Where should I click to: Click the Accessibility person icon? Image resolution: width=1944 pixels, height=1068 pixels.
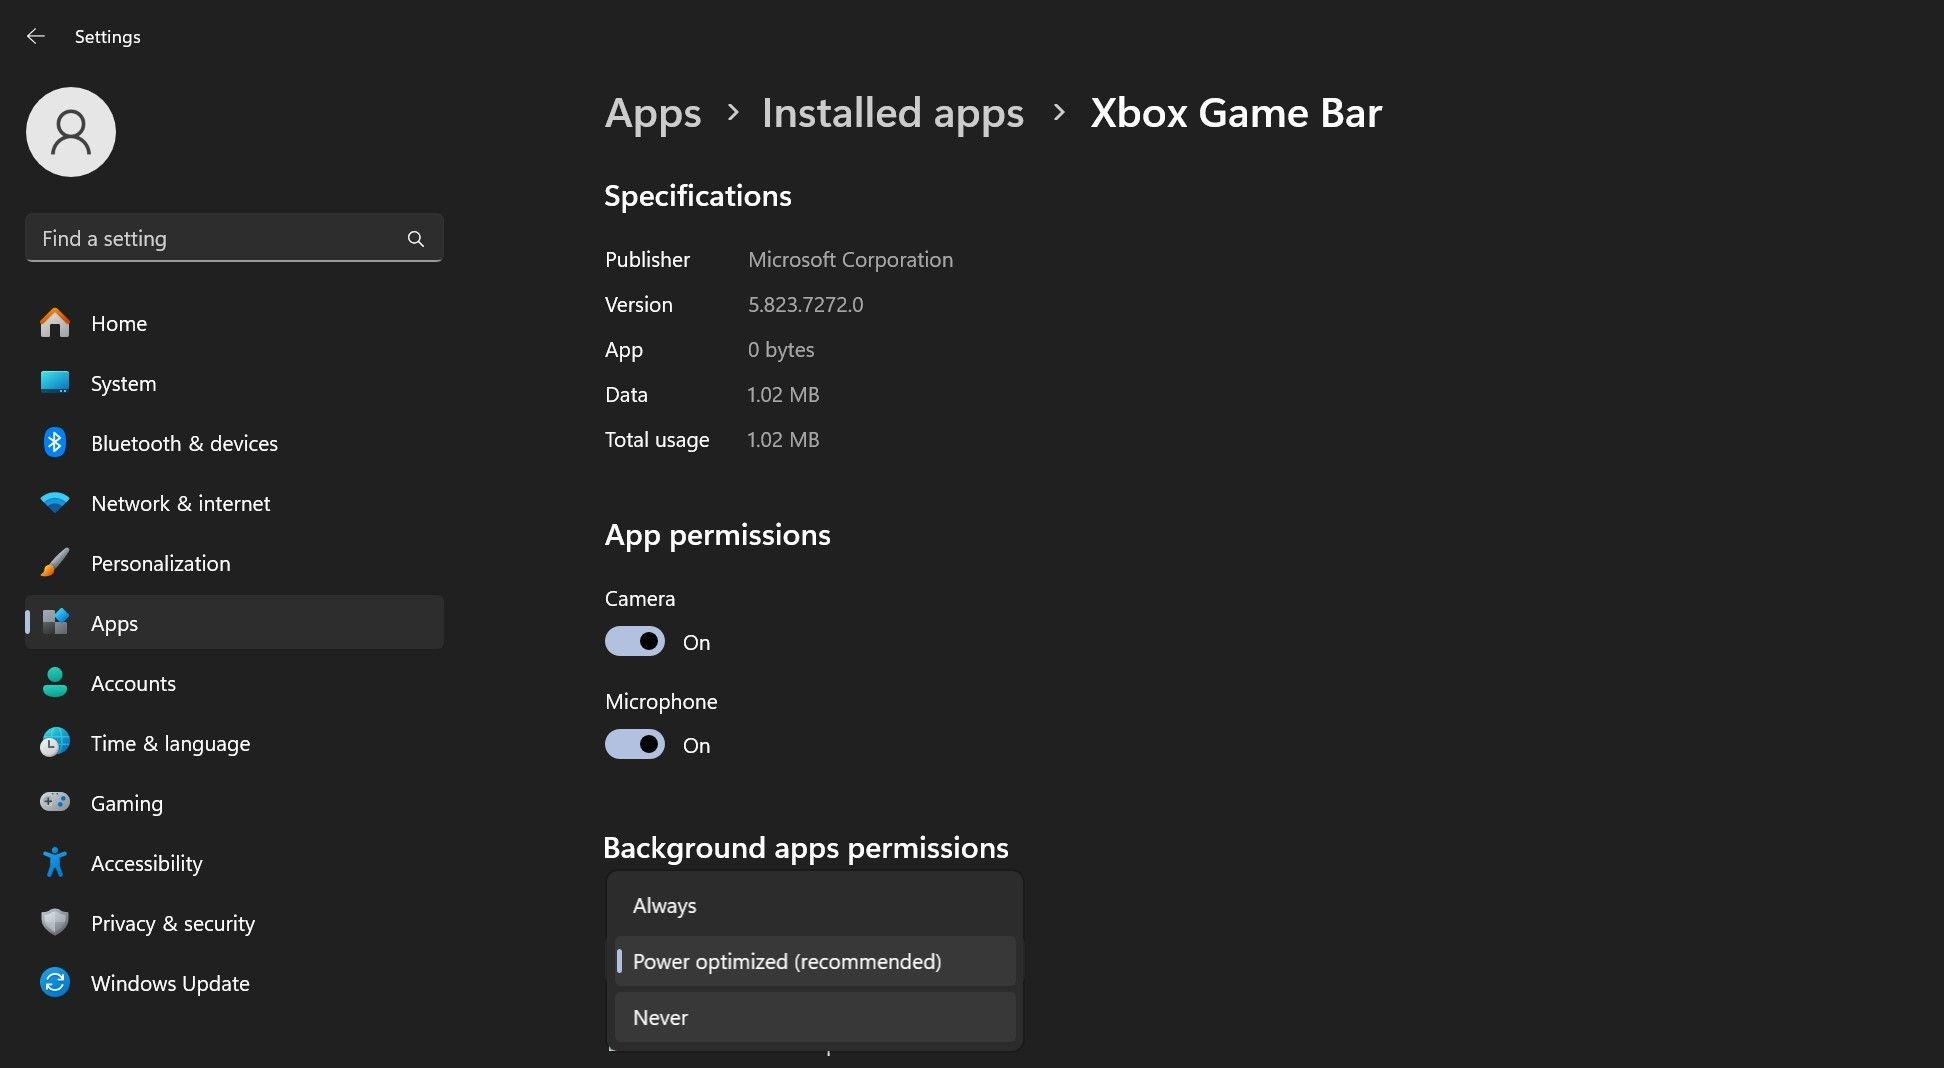coord(54,863)
